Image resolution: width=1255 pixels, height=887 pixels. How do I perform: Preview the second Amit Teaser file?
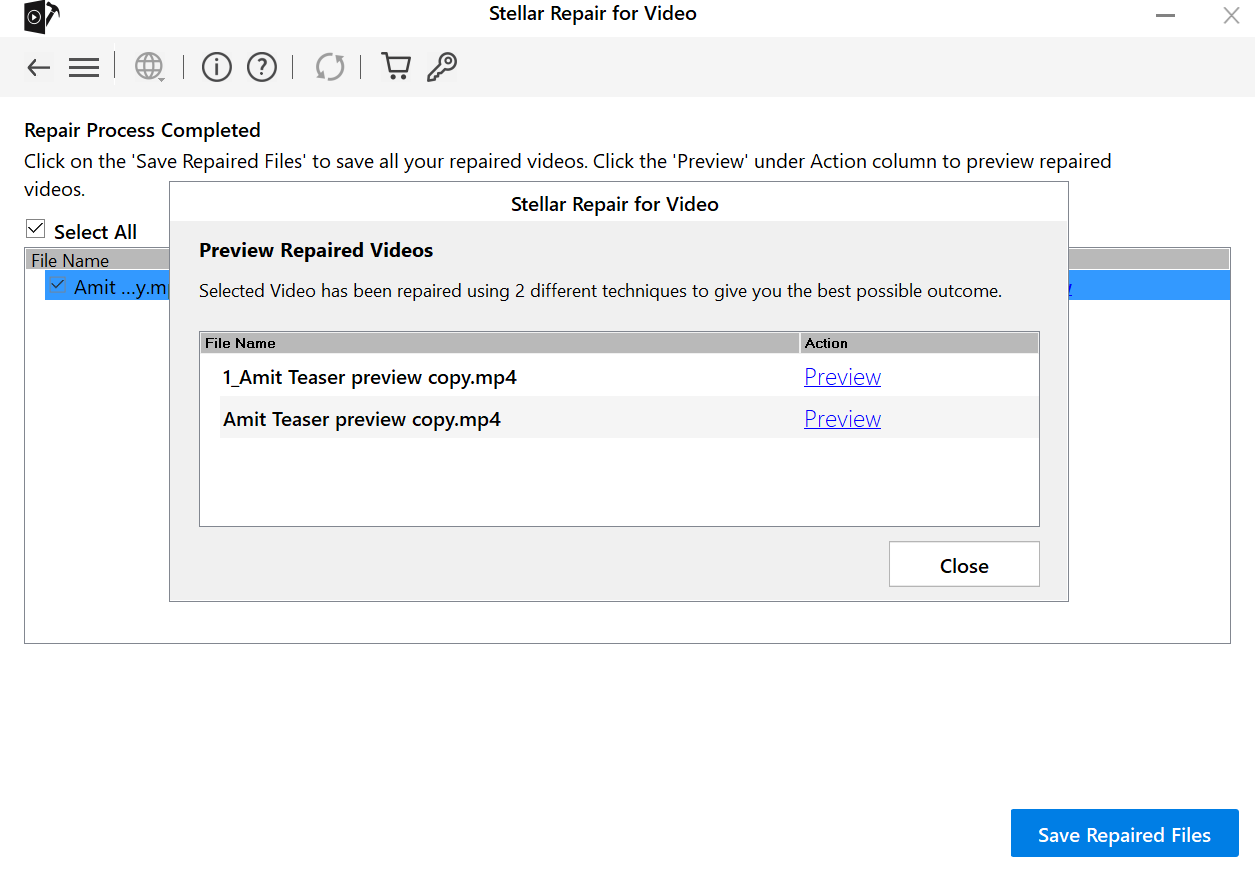[842, 419]
